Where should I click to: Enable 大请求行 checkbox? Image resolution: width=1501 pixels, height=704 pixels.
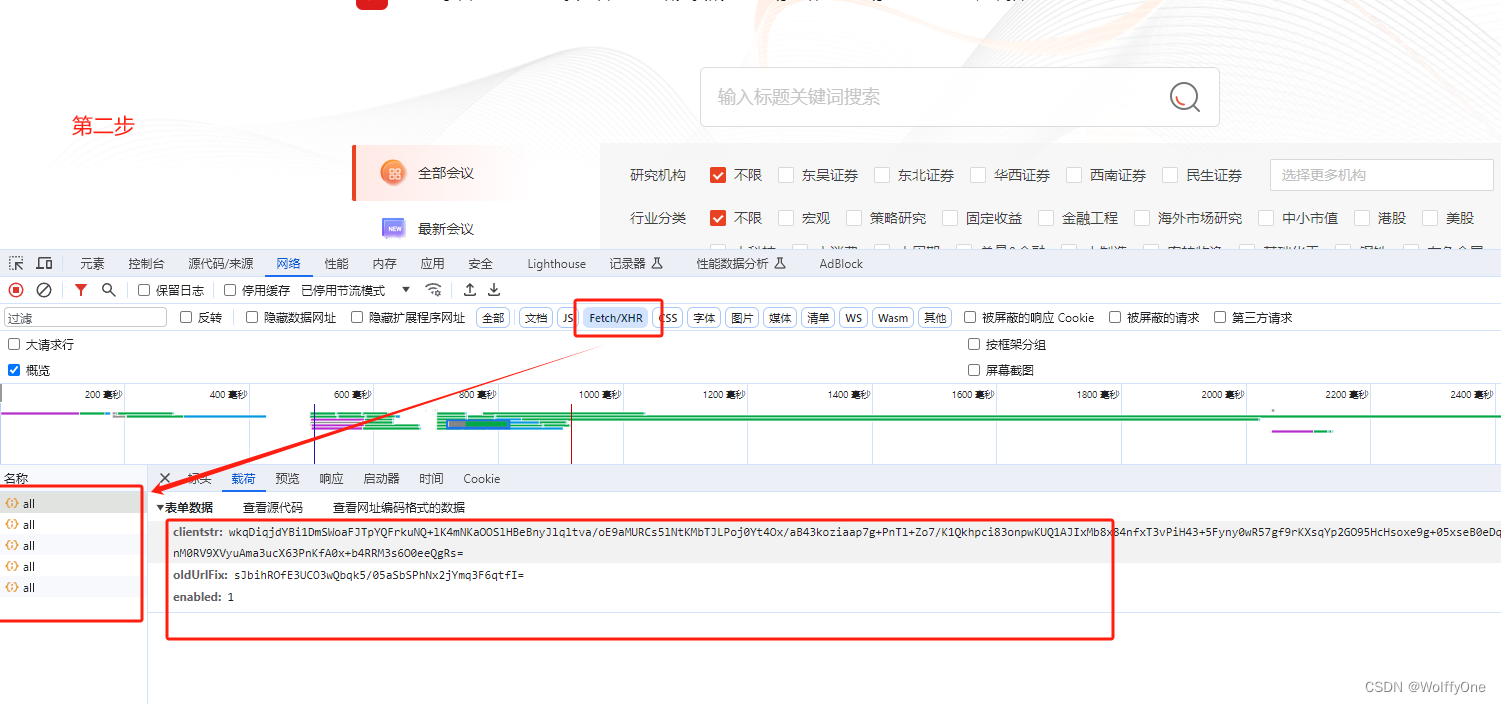pyautogui.click(x=14, y=344)
